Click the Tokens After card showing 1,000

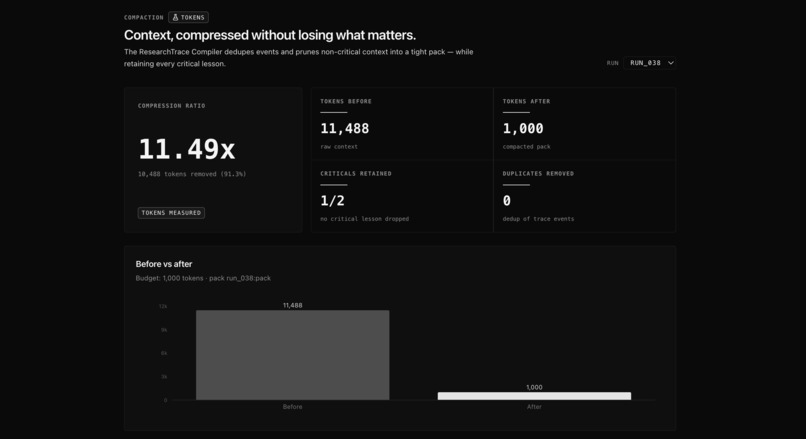point(584,124)
